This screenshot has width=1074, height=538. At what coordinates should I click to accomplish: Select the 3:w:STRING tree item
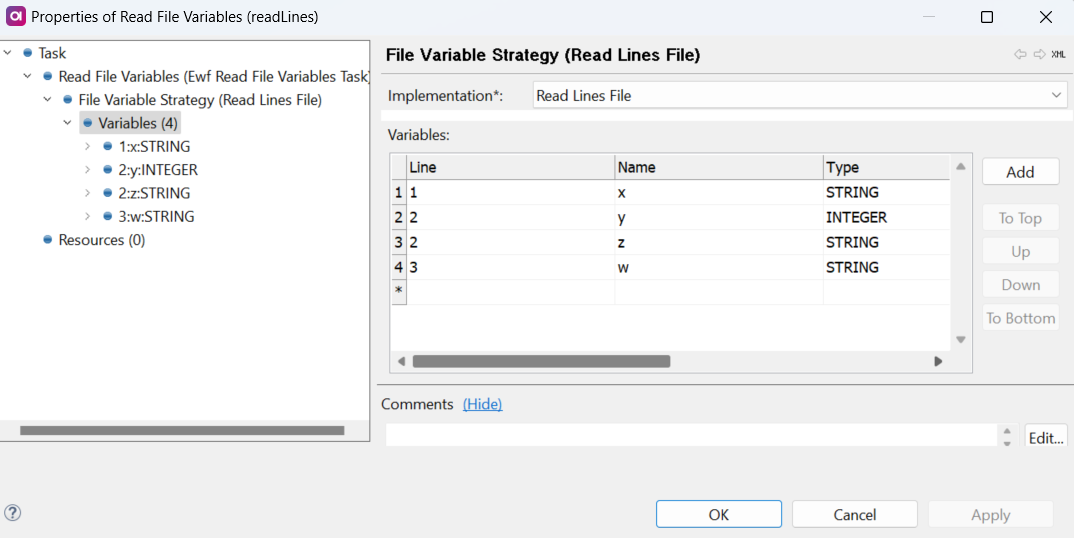(x=156, y=216)
